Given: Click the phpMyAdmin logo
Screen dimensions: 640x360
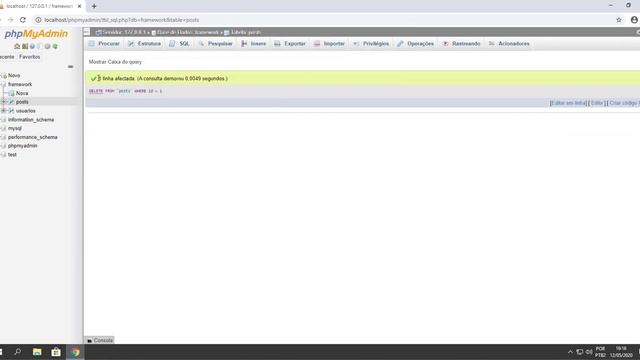Looking at the screenshot, I should pos(36,34).
